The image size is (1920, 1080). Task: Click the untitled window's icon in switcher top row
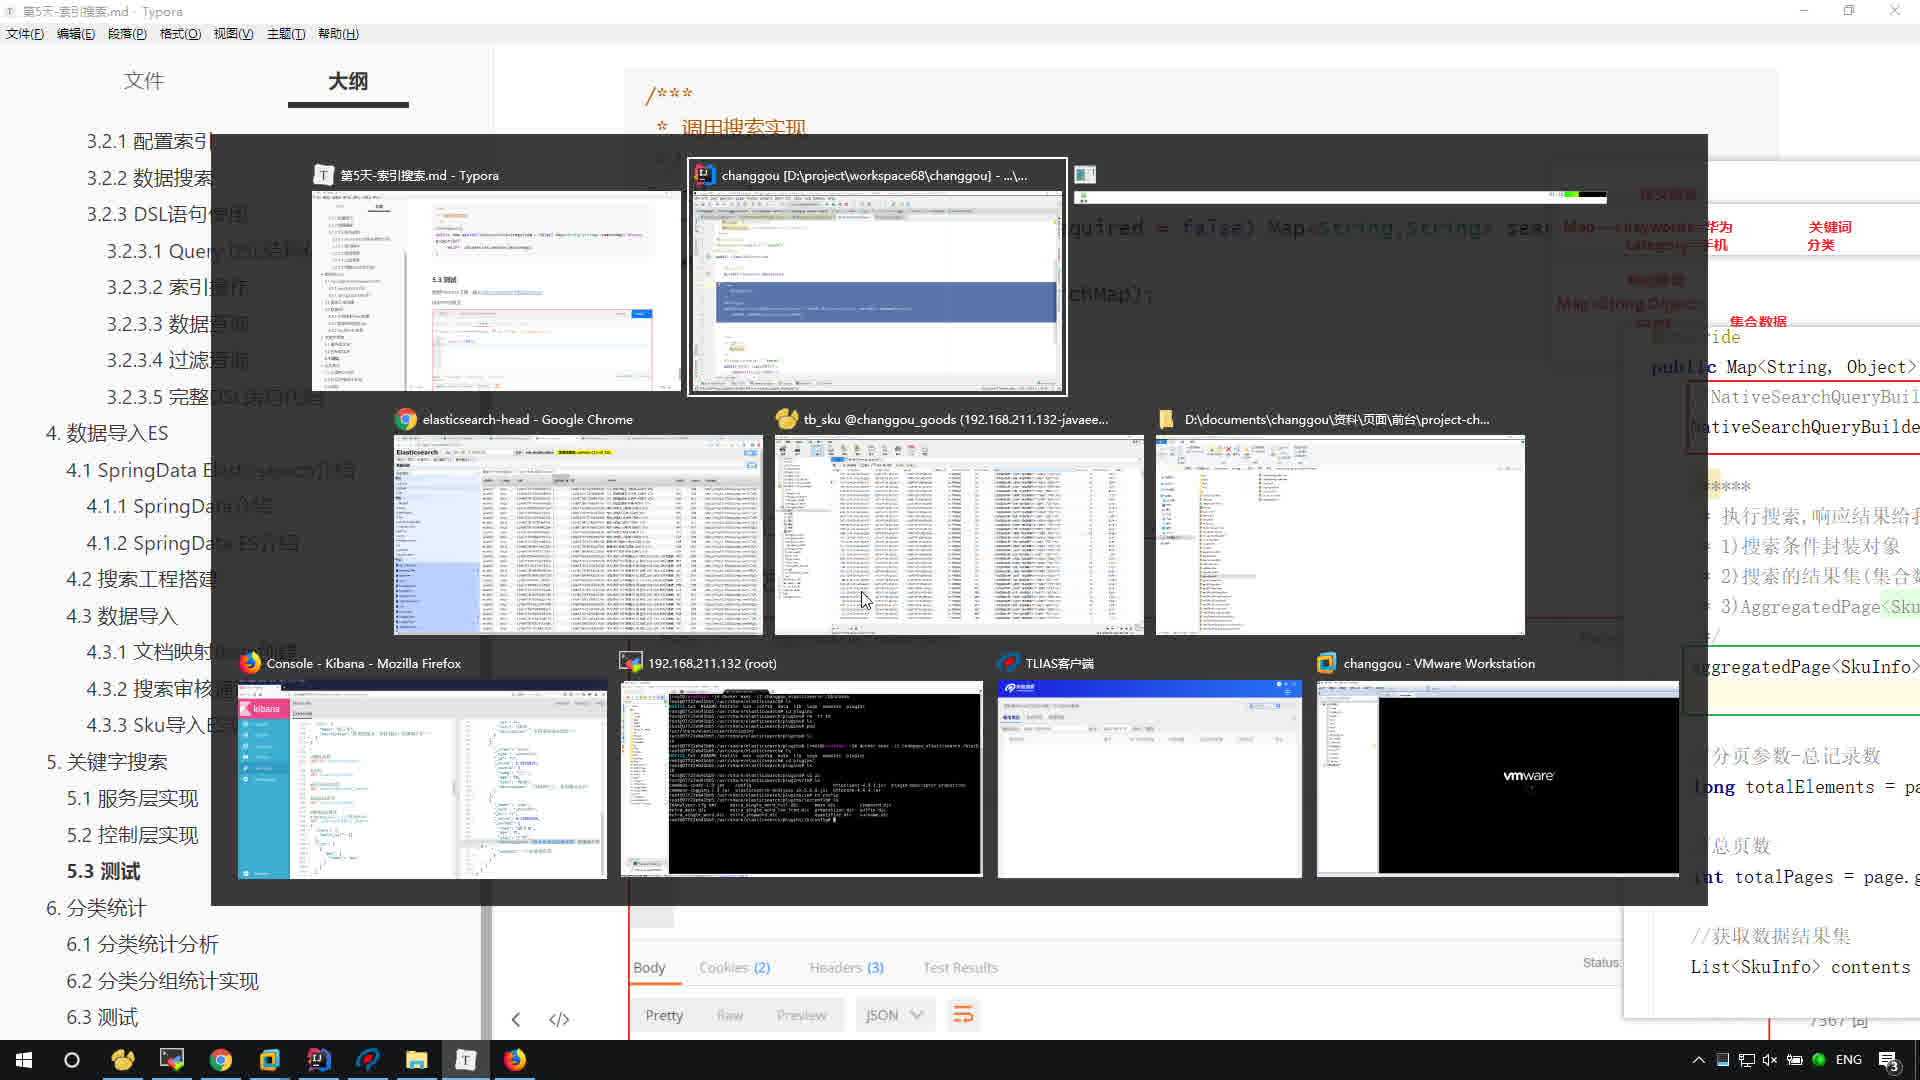click(x=1085, y=175)
